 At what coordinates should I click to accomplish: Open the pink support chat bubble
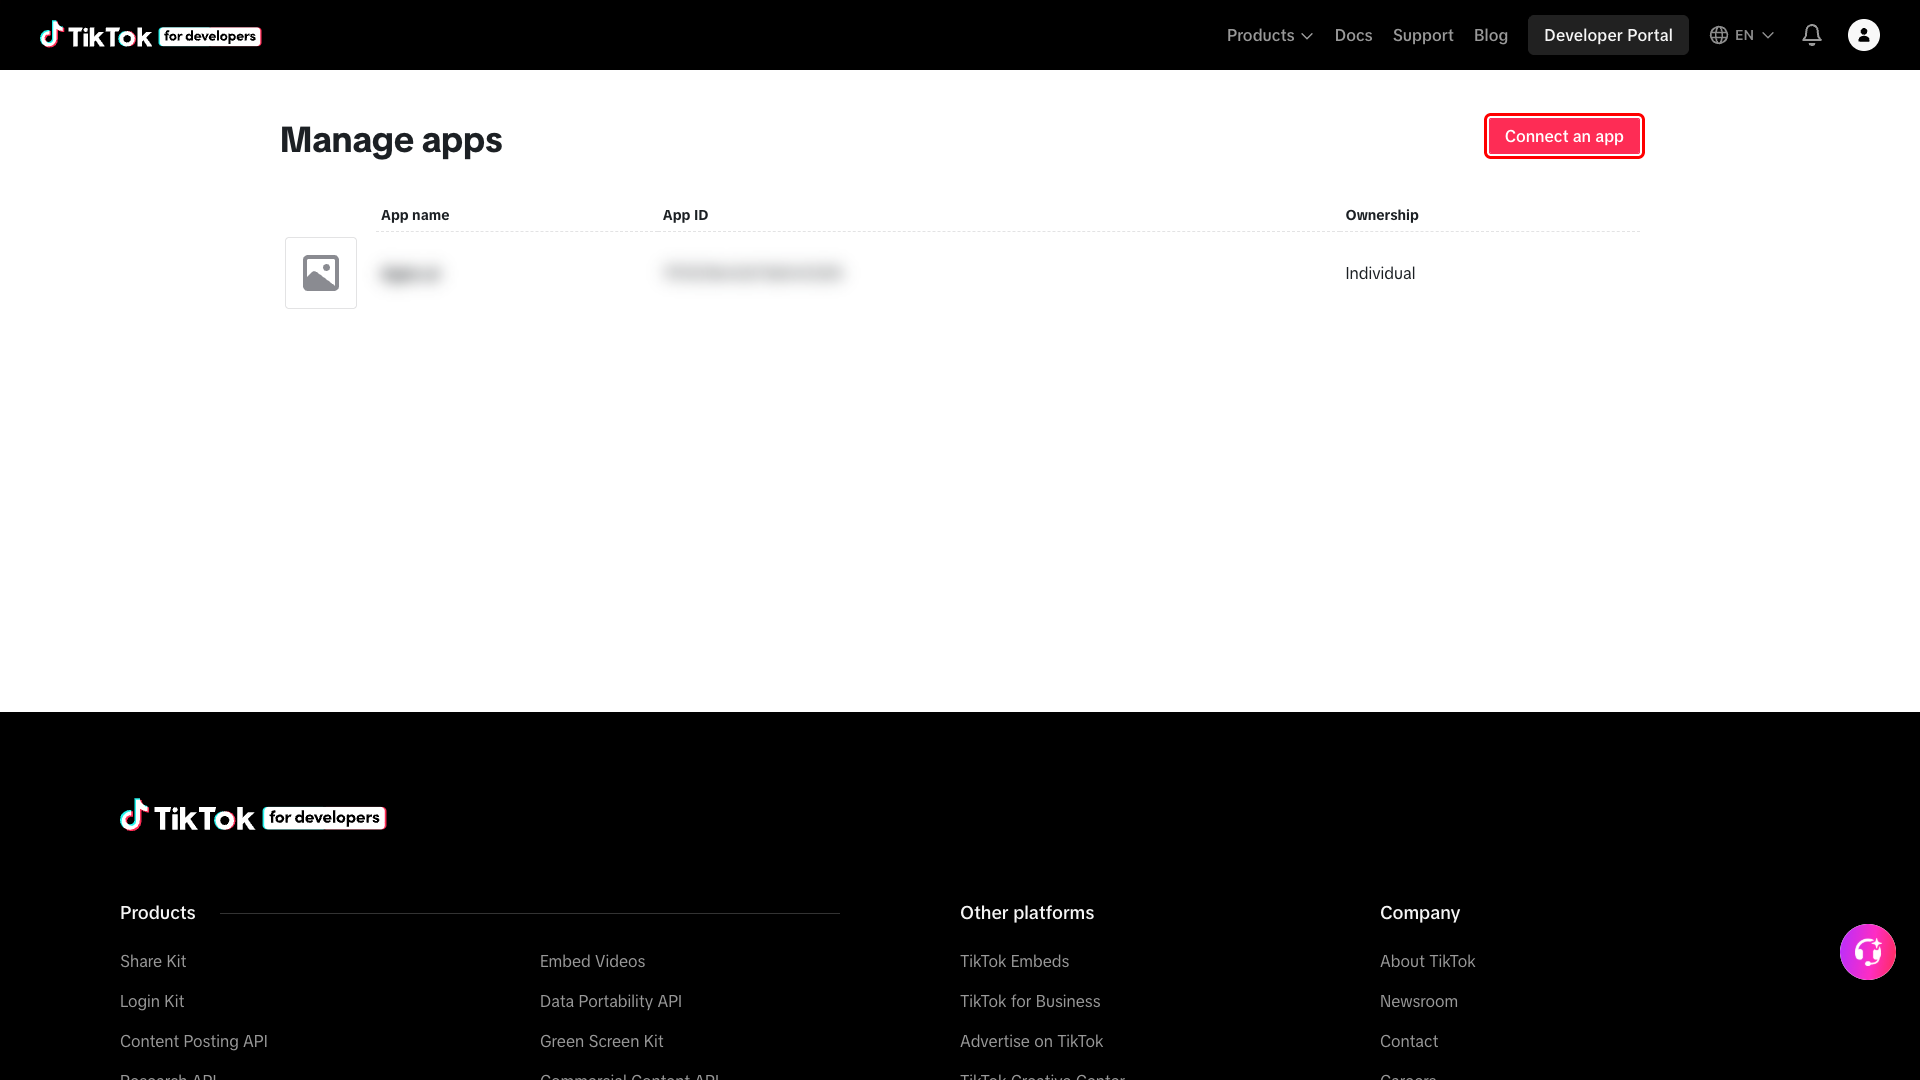(x=1868, y=952)
